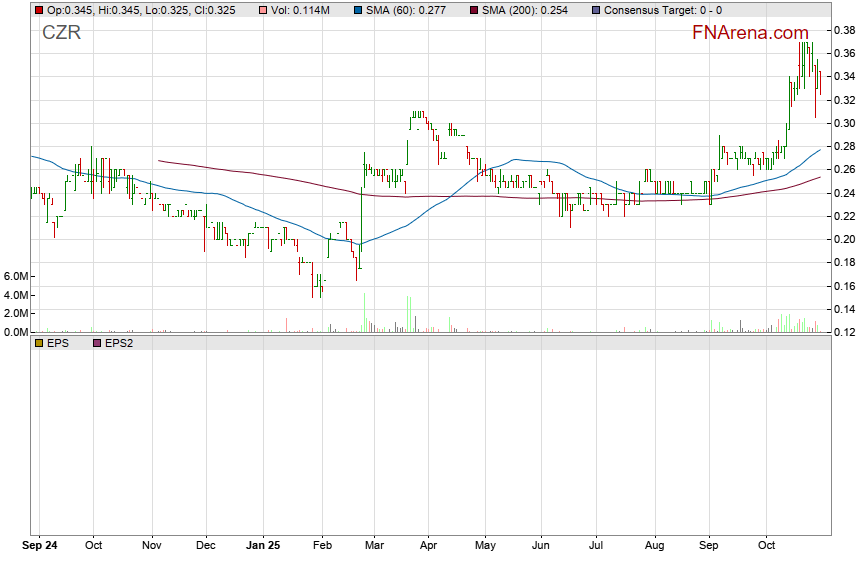859x566 pixels.
Task: Select the Sep 24 date axis label
Action: coord(40,547)
